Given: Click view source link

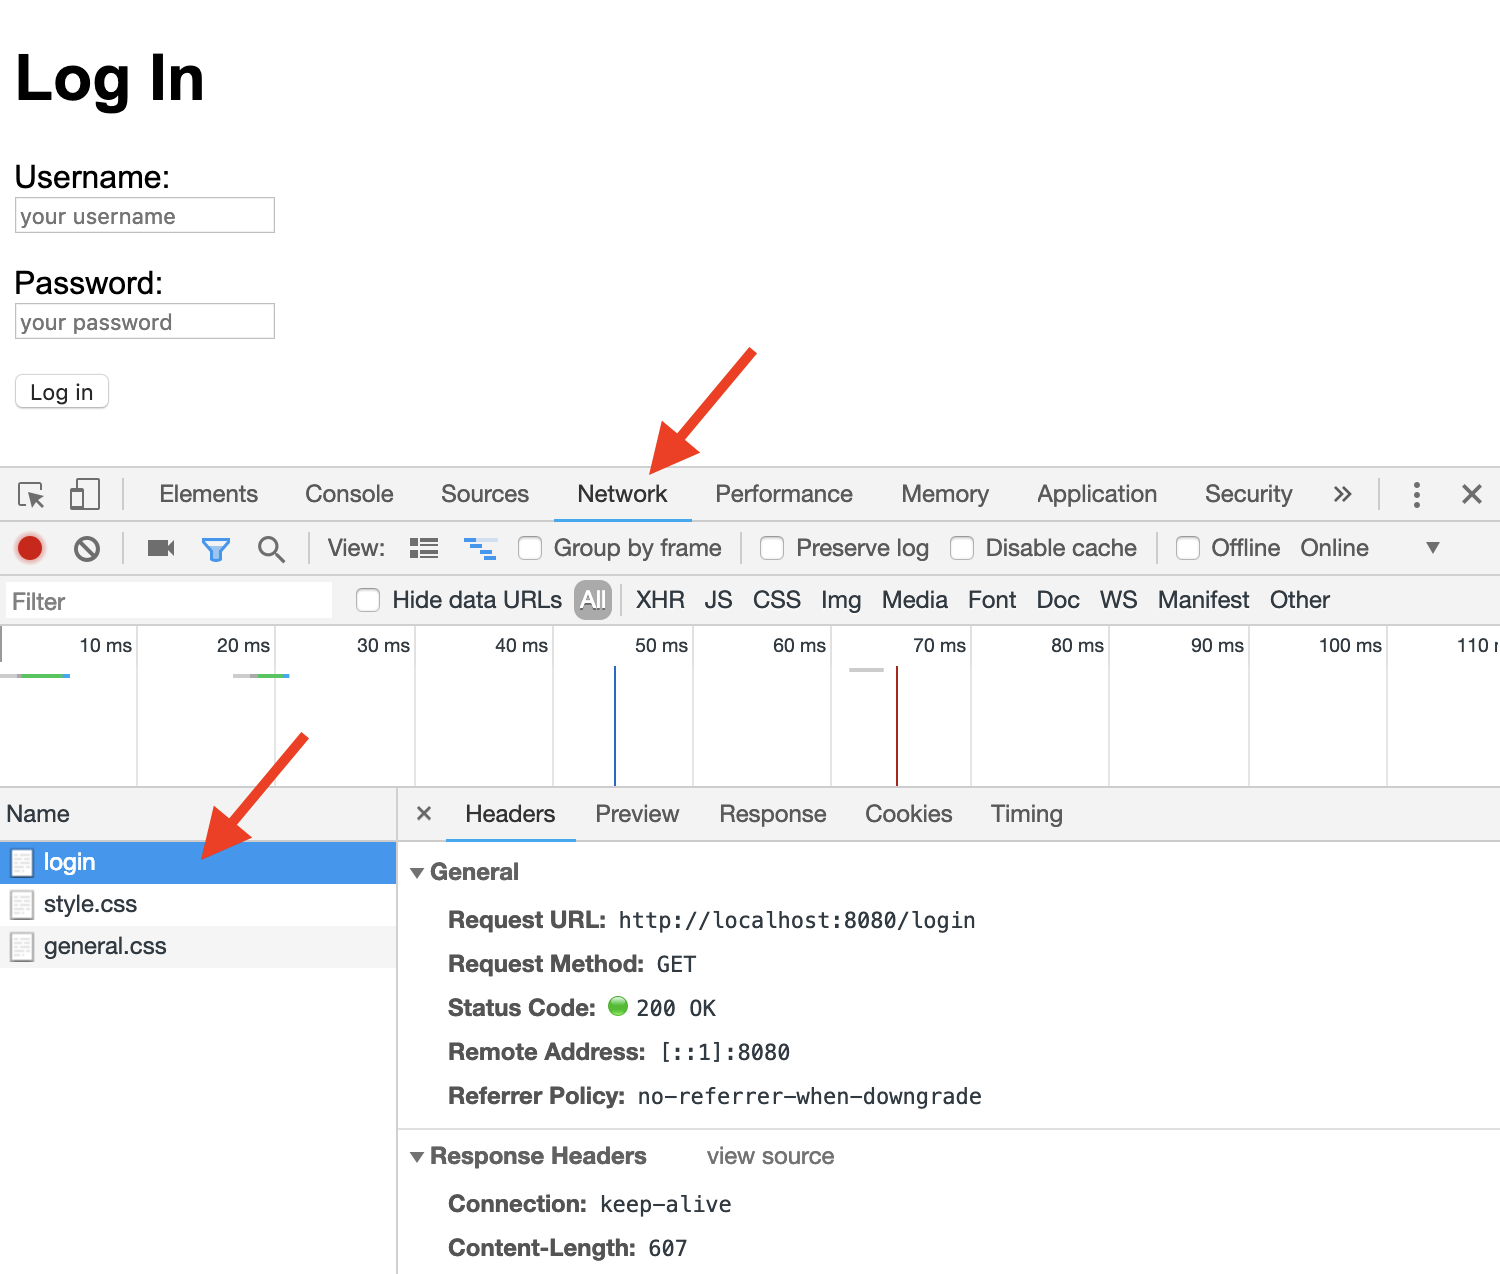Looking at the screenshot, I should [x=770, y=1156].
